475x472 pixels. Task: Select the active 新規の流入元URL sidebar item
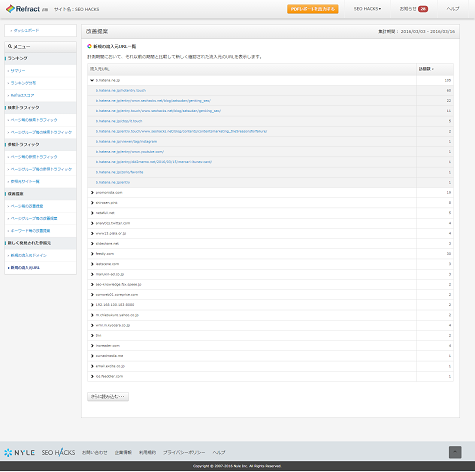pyautogui.click(x=25, y=268)
